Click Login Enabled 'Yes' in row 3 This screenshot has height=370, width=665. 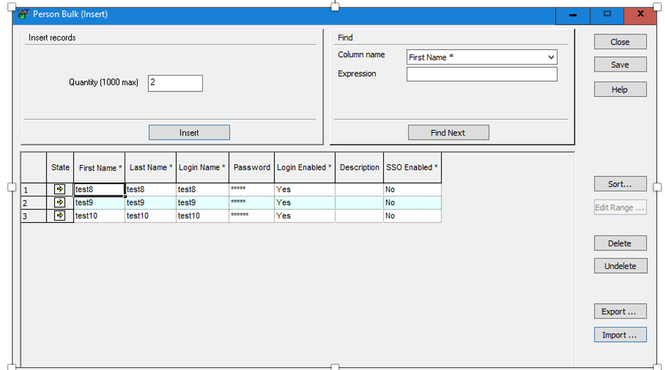point(305,216)
